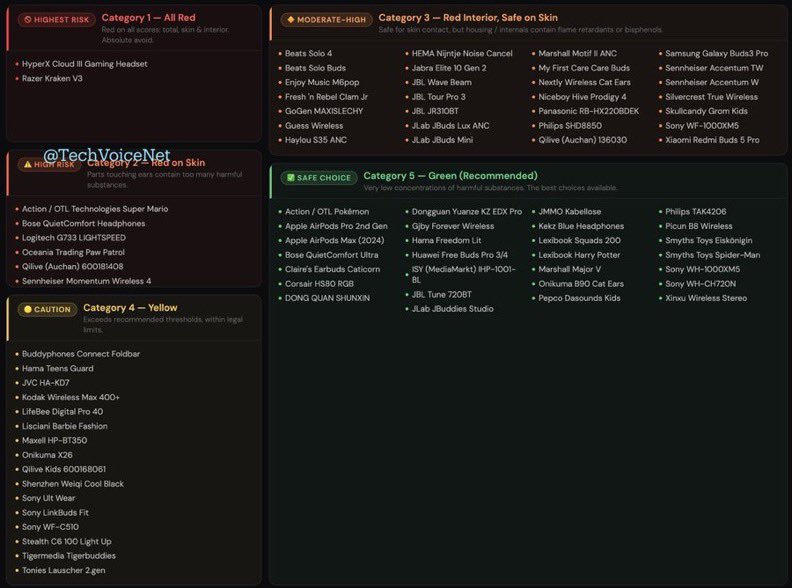Select the Category 5 — Green heading
The image size is (792, 588).
click(451, 176)
